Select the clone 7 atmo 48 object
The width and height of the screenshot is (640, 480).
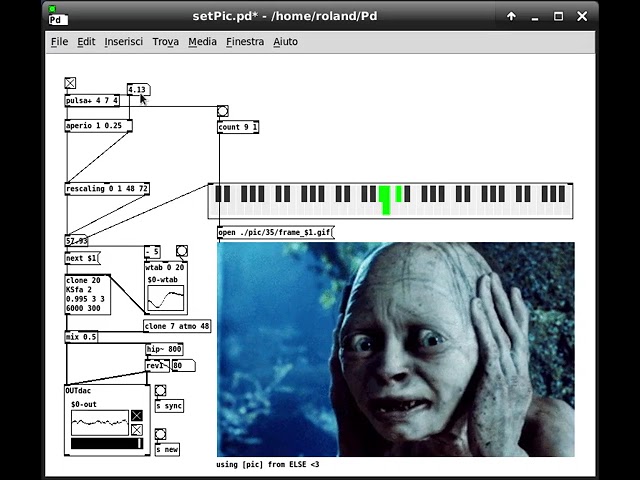[177, 326]
